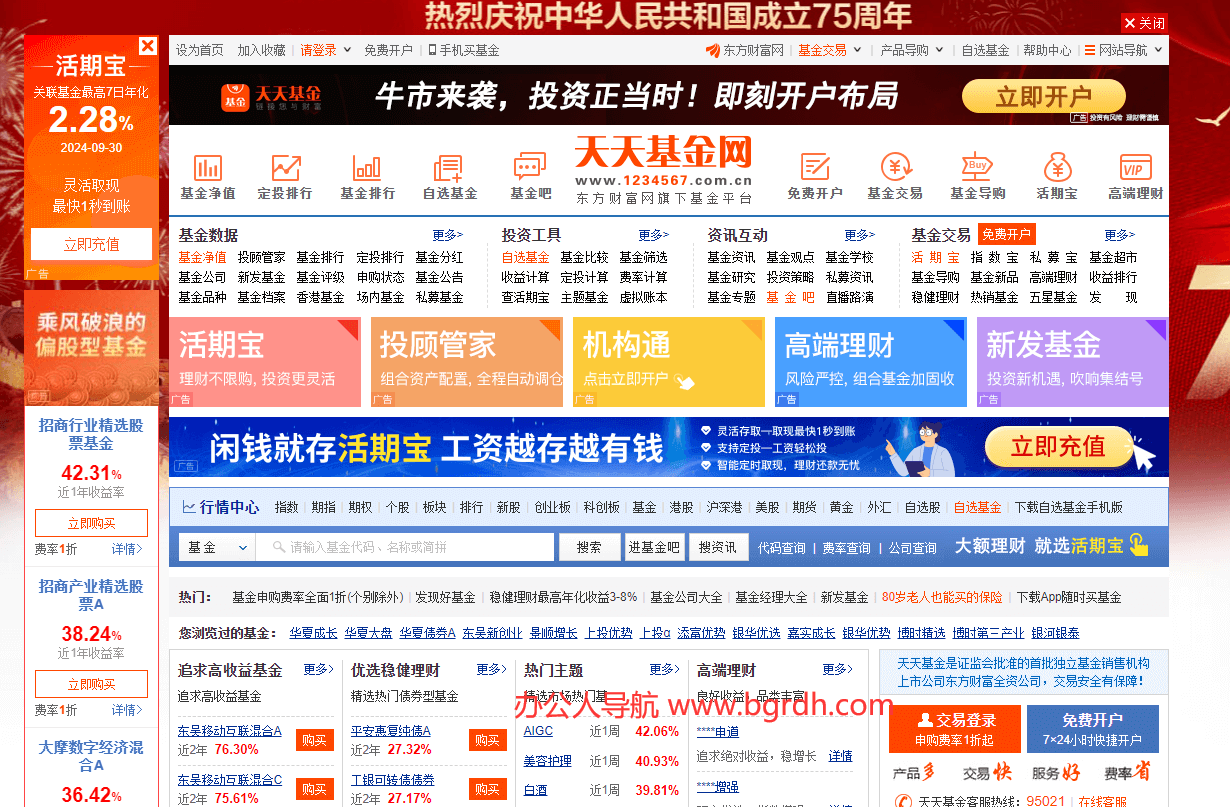The width and height of the screenshot is (1230, 807).
Task: Open the 定投排行 line-chart icon
Action: (286, 166)
